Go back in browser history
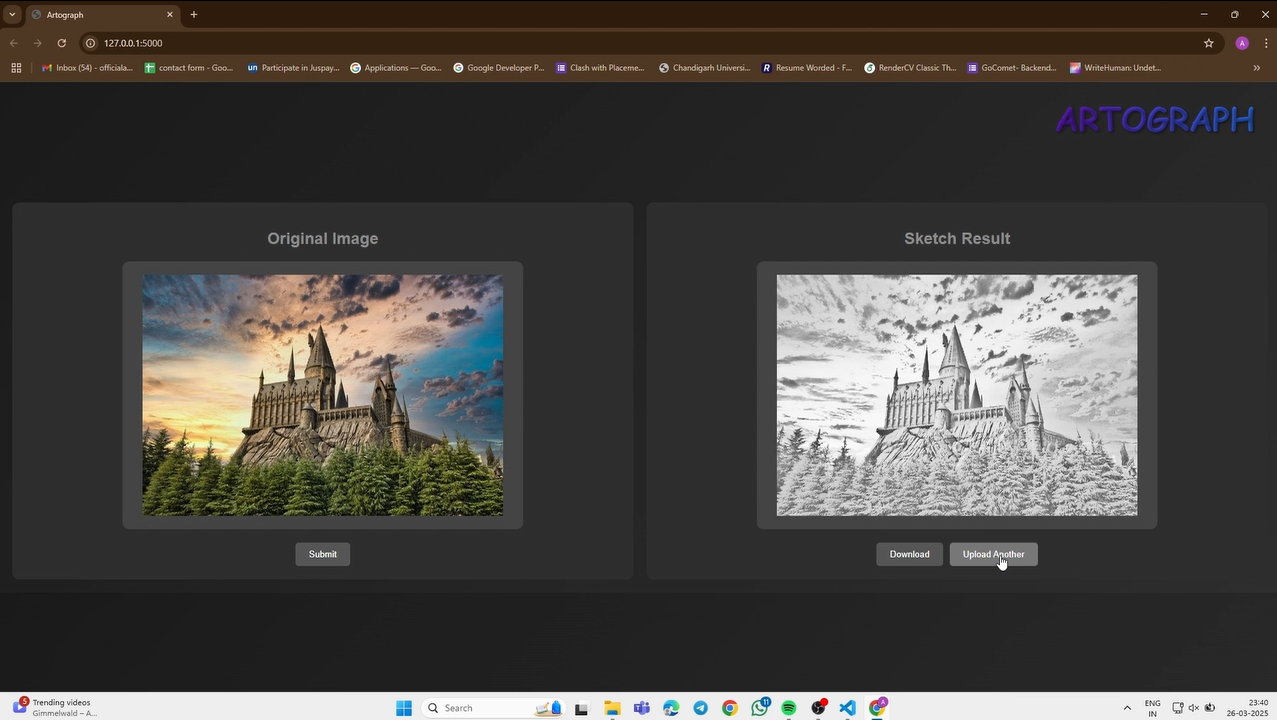Viewport: 1277px width, 720px height. coord(14,43)
